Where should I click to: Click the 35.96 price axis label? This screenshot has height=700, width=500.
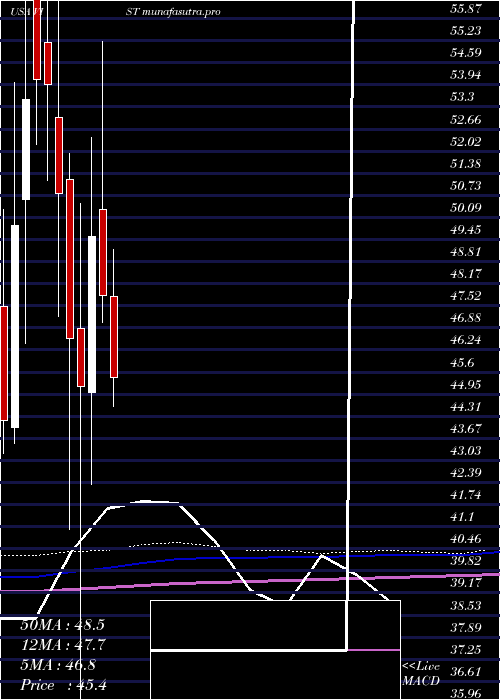click(x=466, y=694)
